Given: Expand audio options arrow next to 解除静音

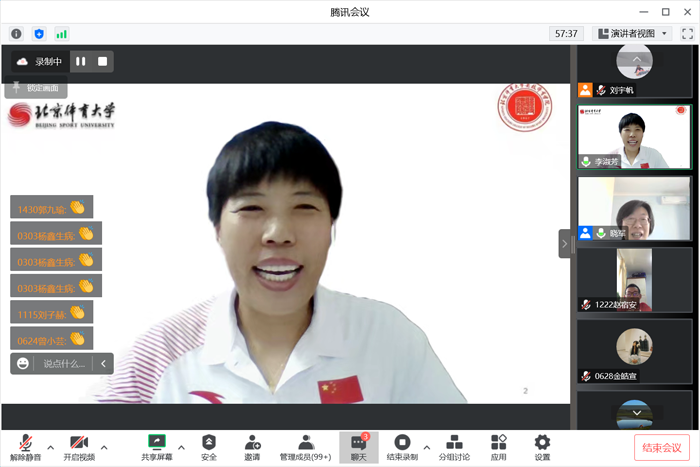Looking at the screenshot, I should pos(51,447).
